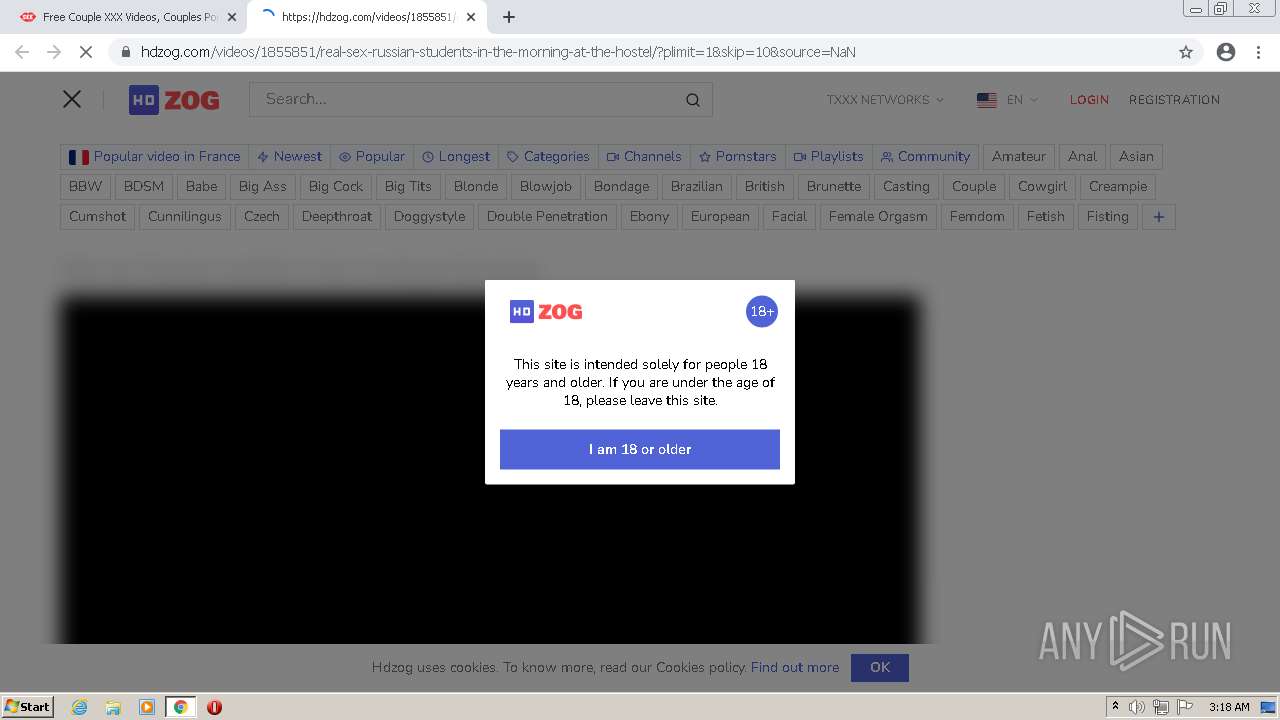This screenshot has height=720, width=1280.
Task: Open the REGISTRATION link
Action: click(1174, 100)
